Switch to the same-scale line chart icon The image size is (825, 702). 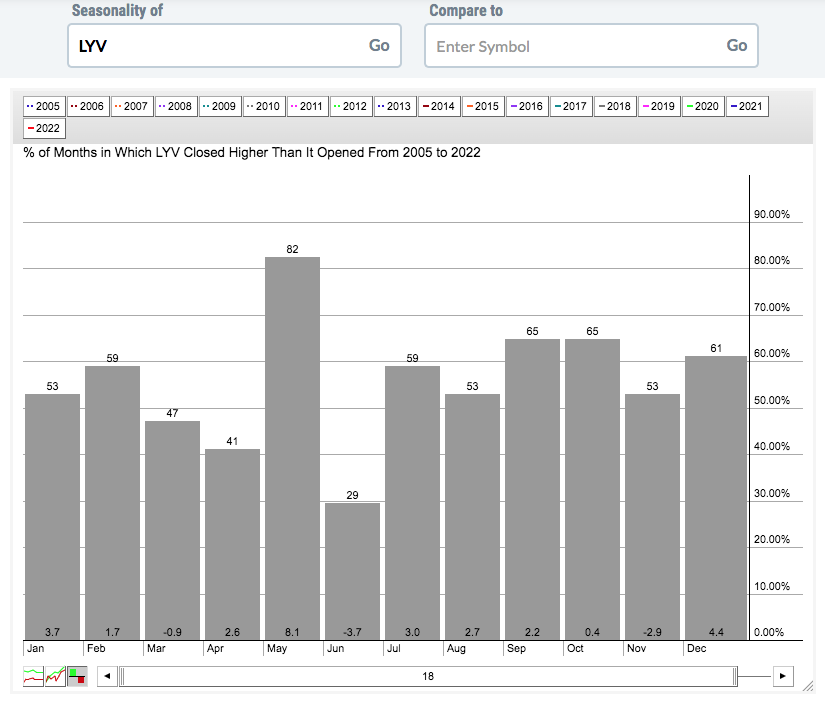pos(55,676)
